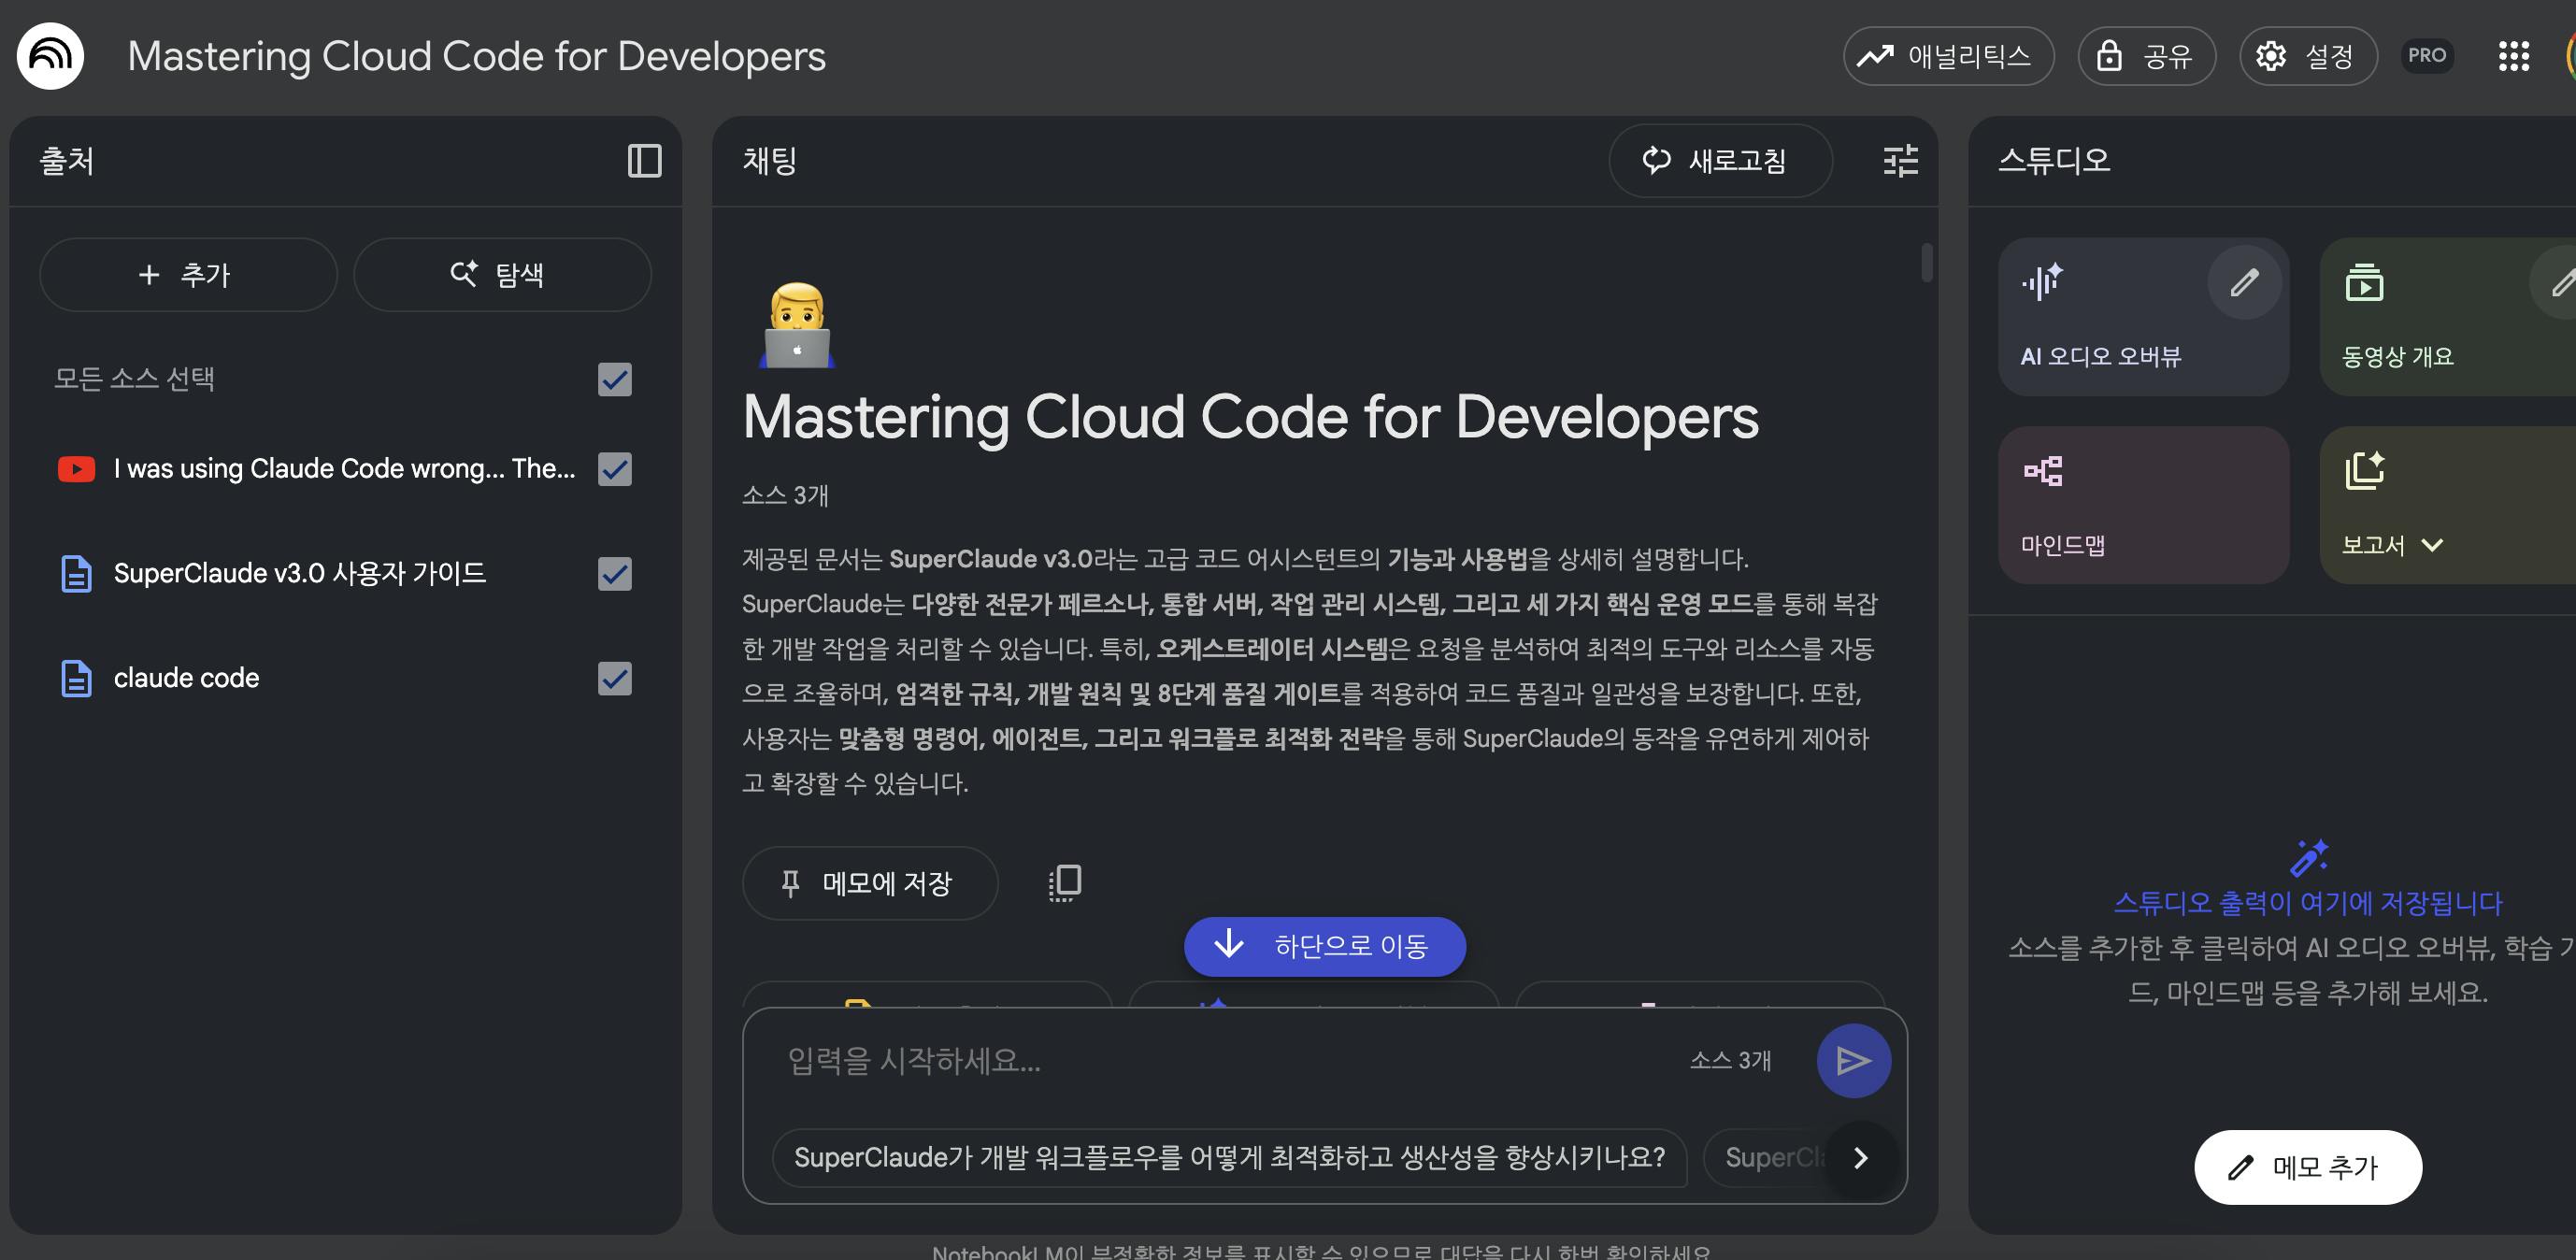Click the notebook title in top bar
This screenshot has height=1260, width=2576.
tap(476, 56)
